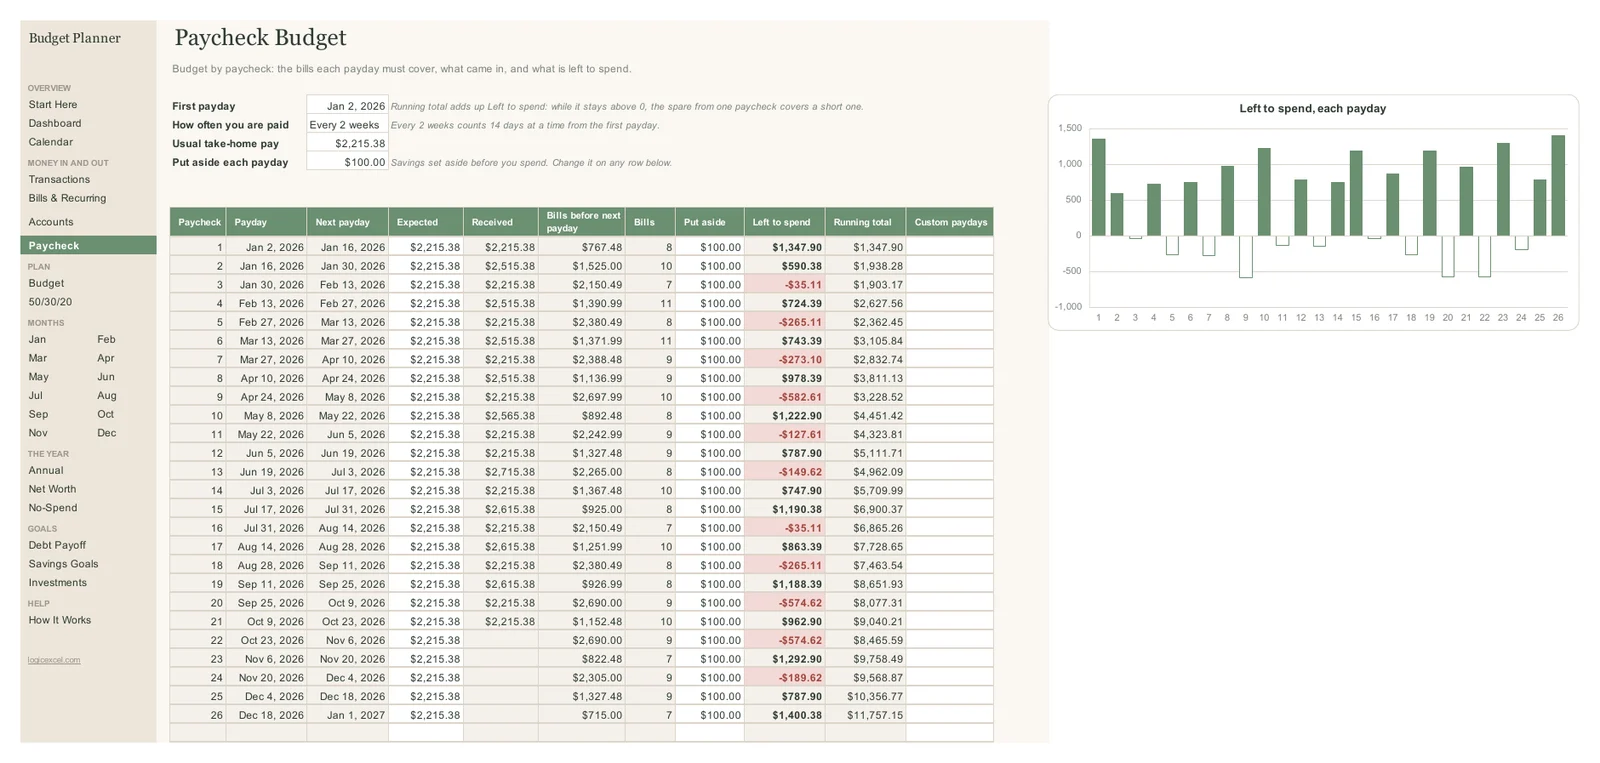Click the chart bar for payday 26
Image resolution: width=1600 pixels, height=763 pixels.
[x=1558, y=185]
